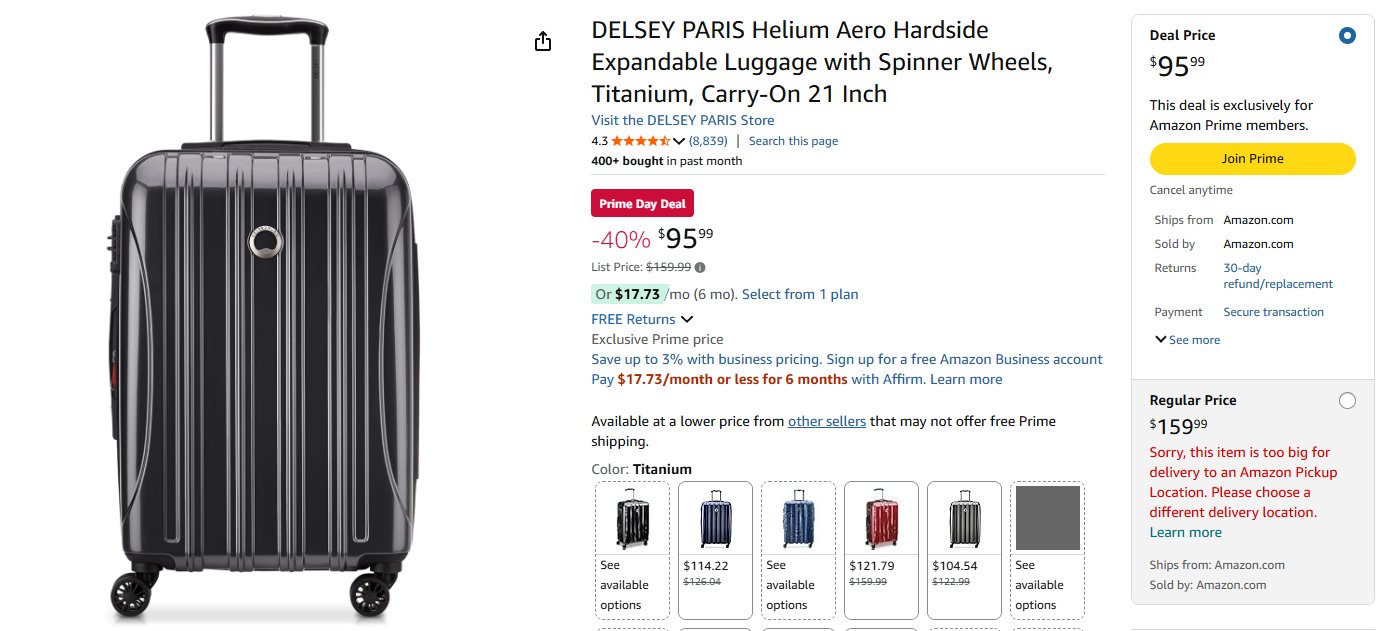1380x631 pixels.
Task: Click Select from 1 plan link
Action: [x=800, y=294]
